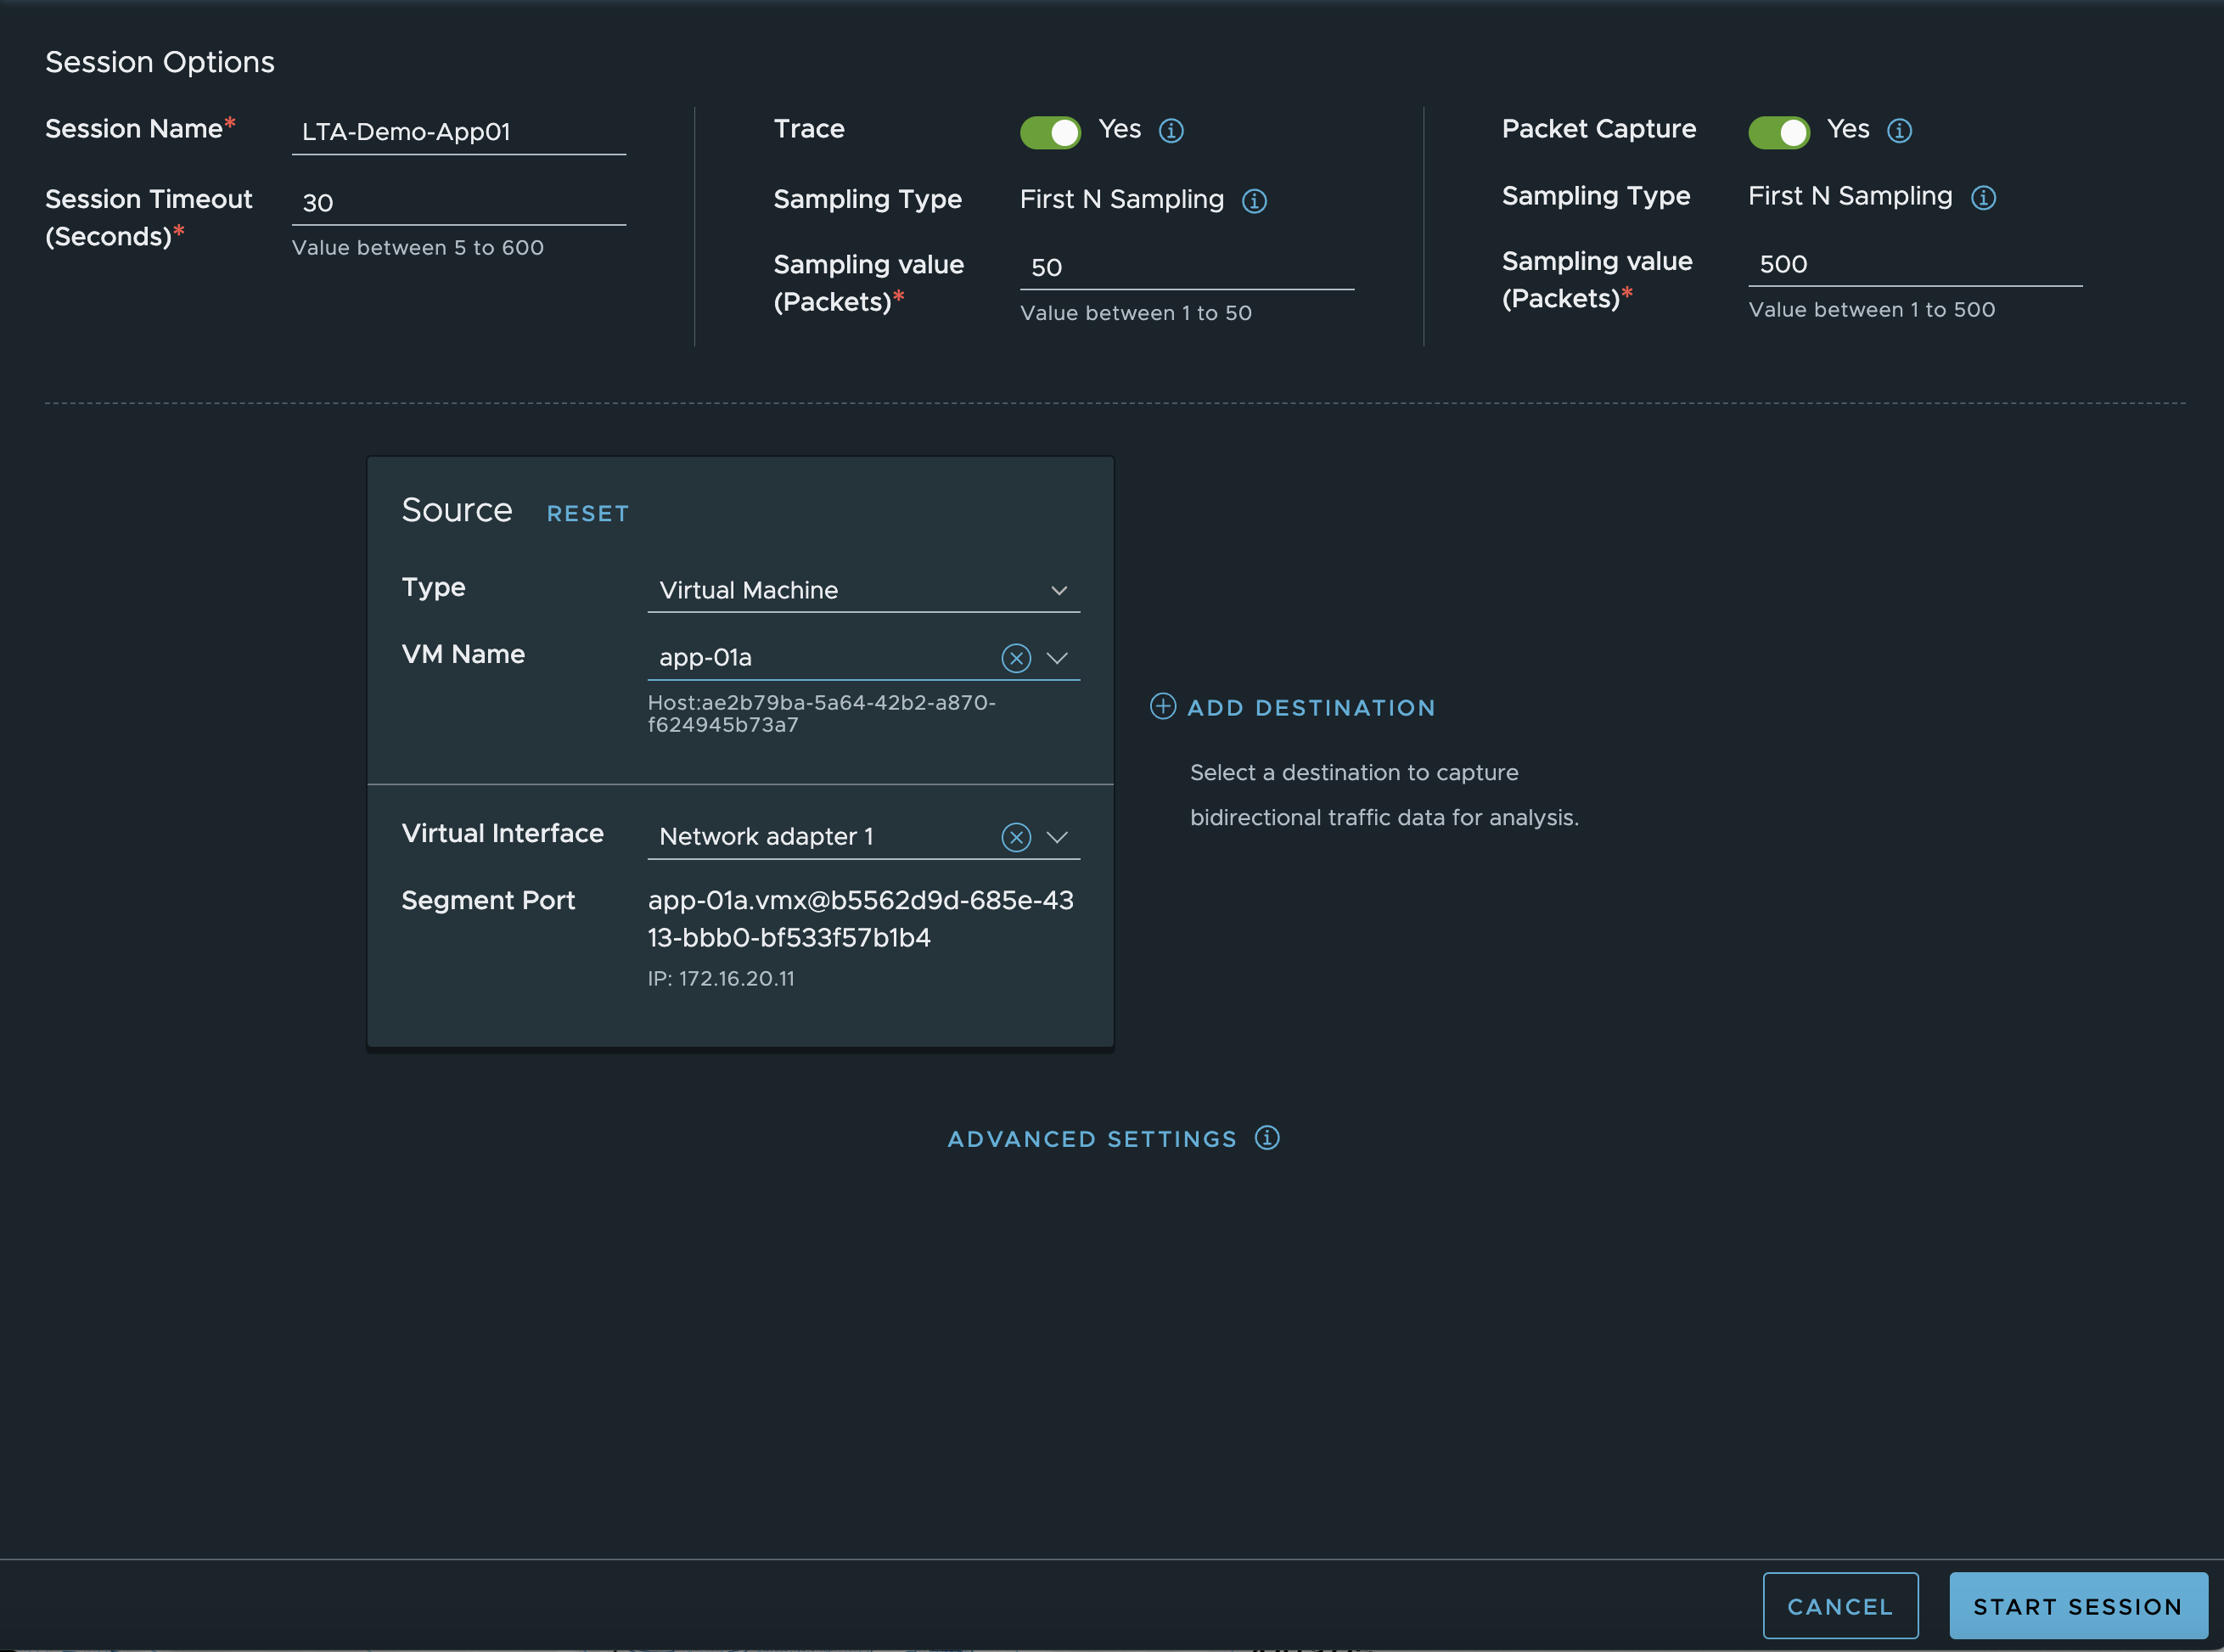Open the source Type dropdown

(863, 590)
